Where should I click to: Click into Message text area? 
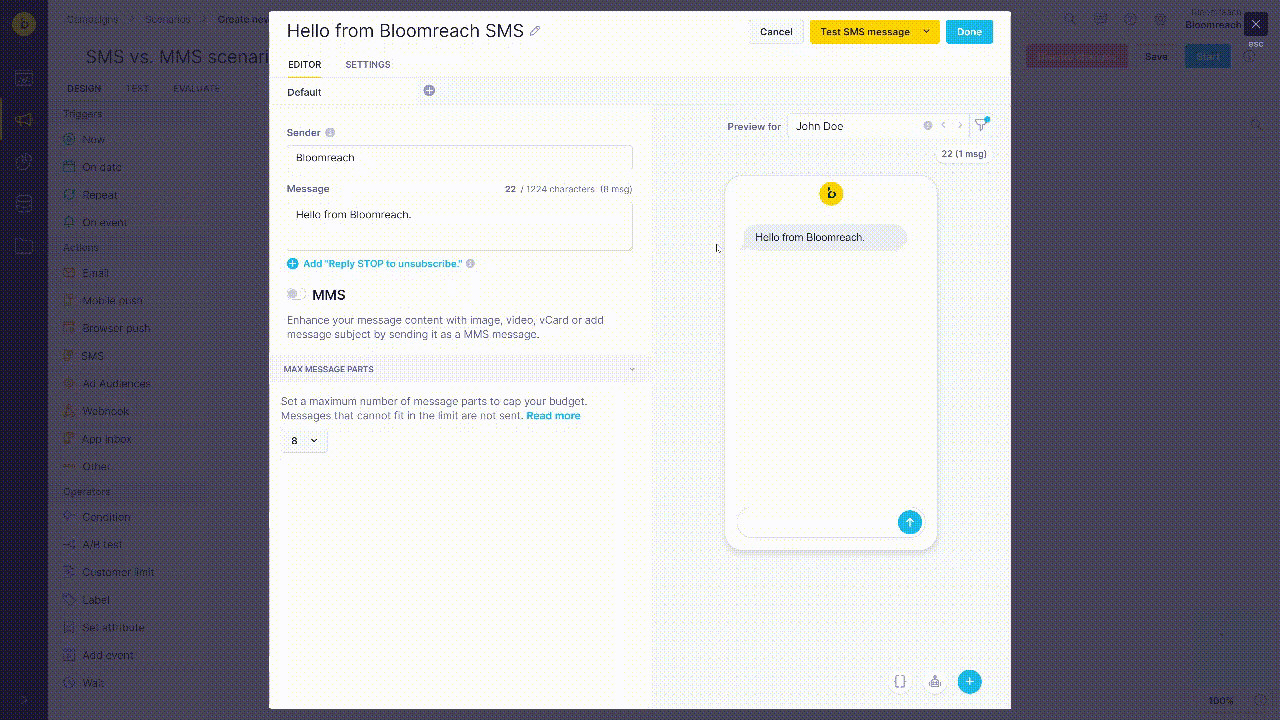coord(459,226)
